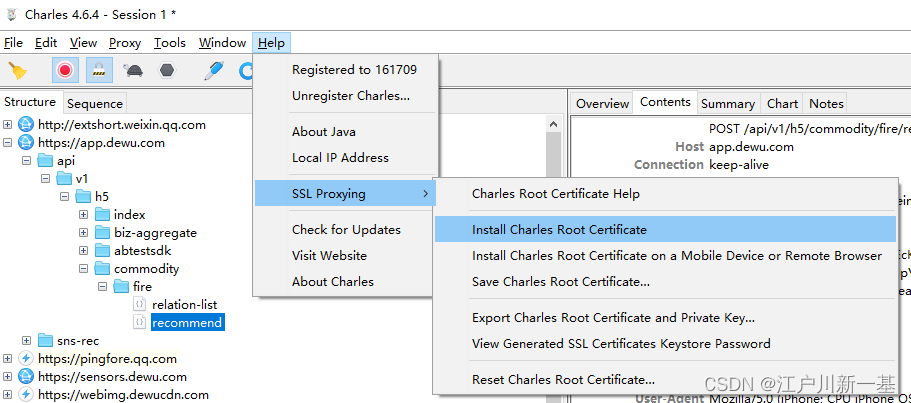This screenshot has height=403, width=911.
Task: Click the fire folder icon
Action: pyautogui.click(x=121, y=286)
